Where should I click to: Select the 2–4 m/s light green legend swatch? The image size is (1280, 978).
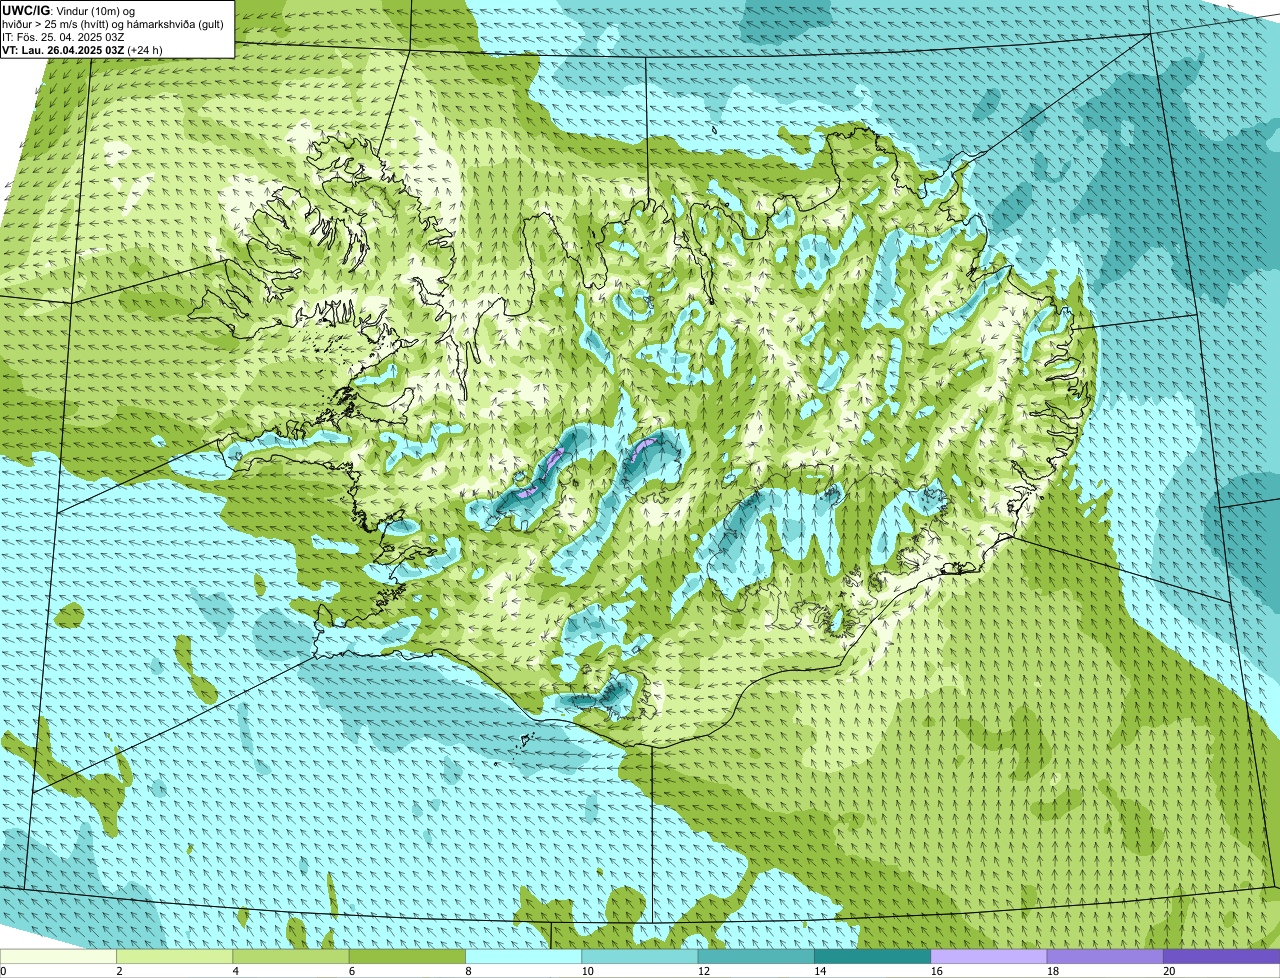(174, 956)
